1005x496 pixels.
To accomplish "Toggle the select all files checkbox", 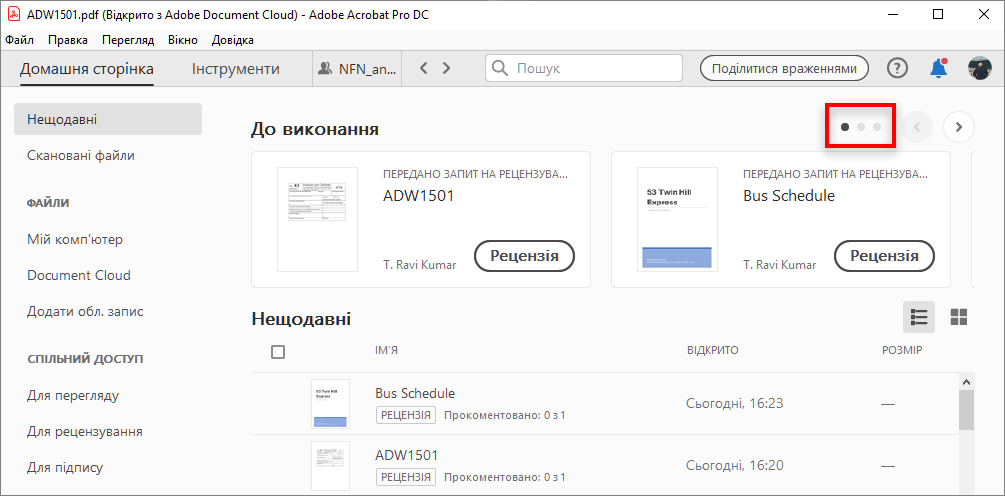I will (278, 352).
